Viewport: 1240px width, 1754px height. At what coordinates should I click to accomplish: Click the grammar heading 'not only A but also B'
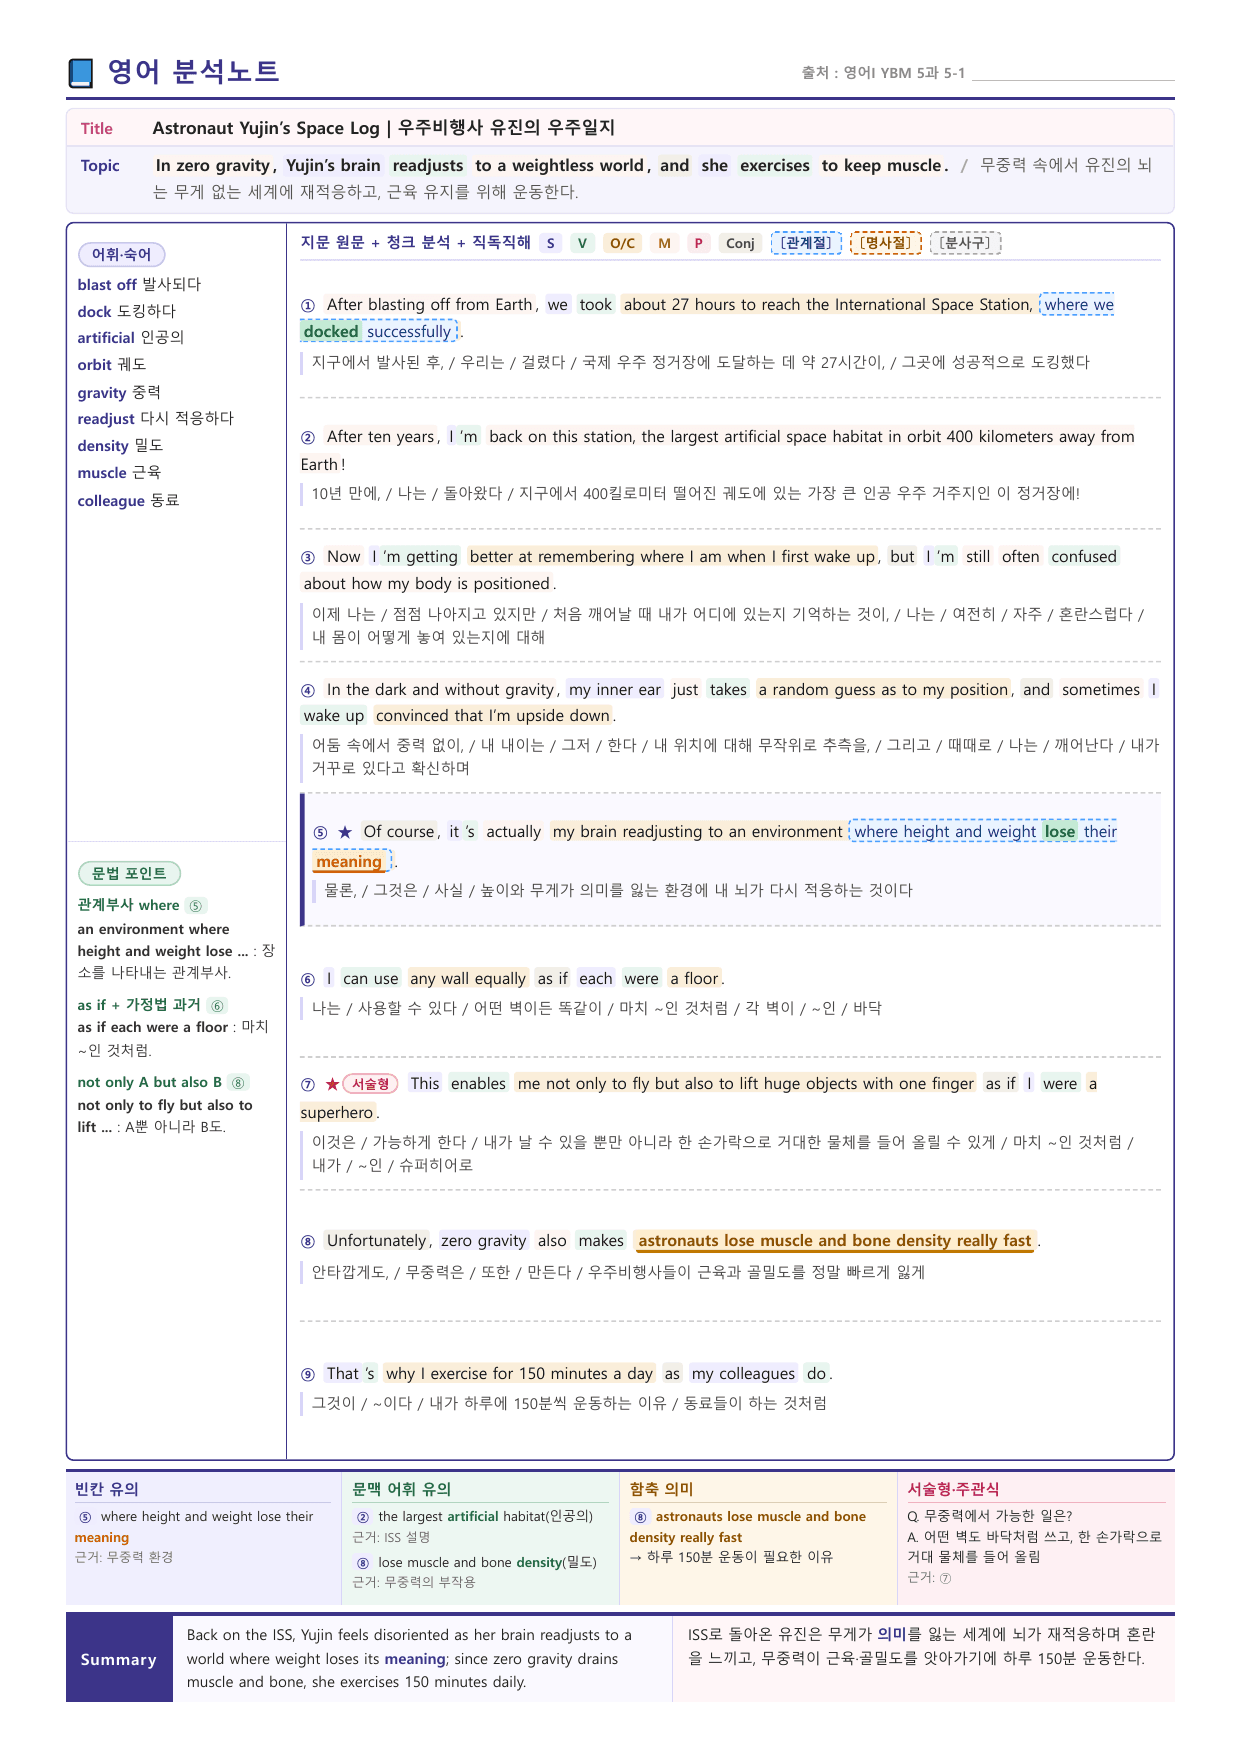pos(150,1082)
